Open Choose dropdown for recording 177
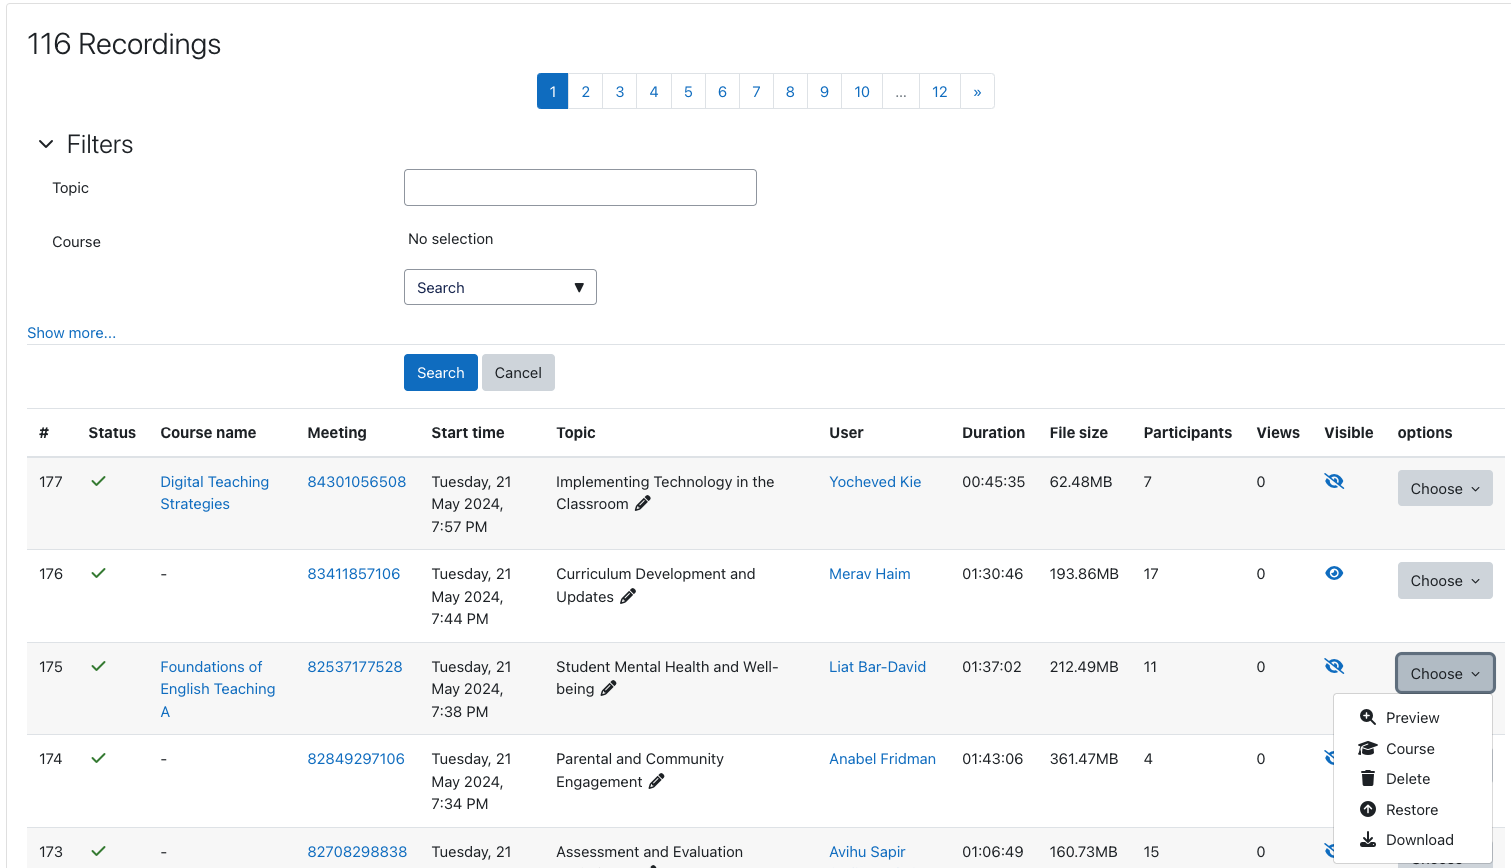 click(1444, 489)
